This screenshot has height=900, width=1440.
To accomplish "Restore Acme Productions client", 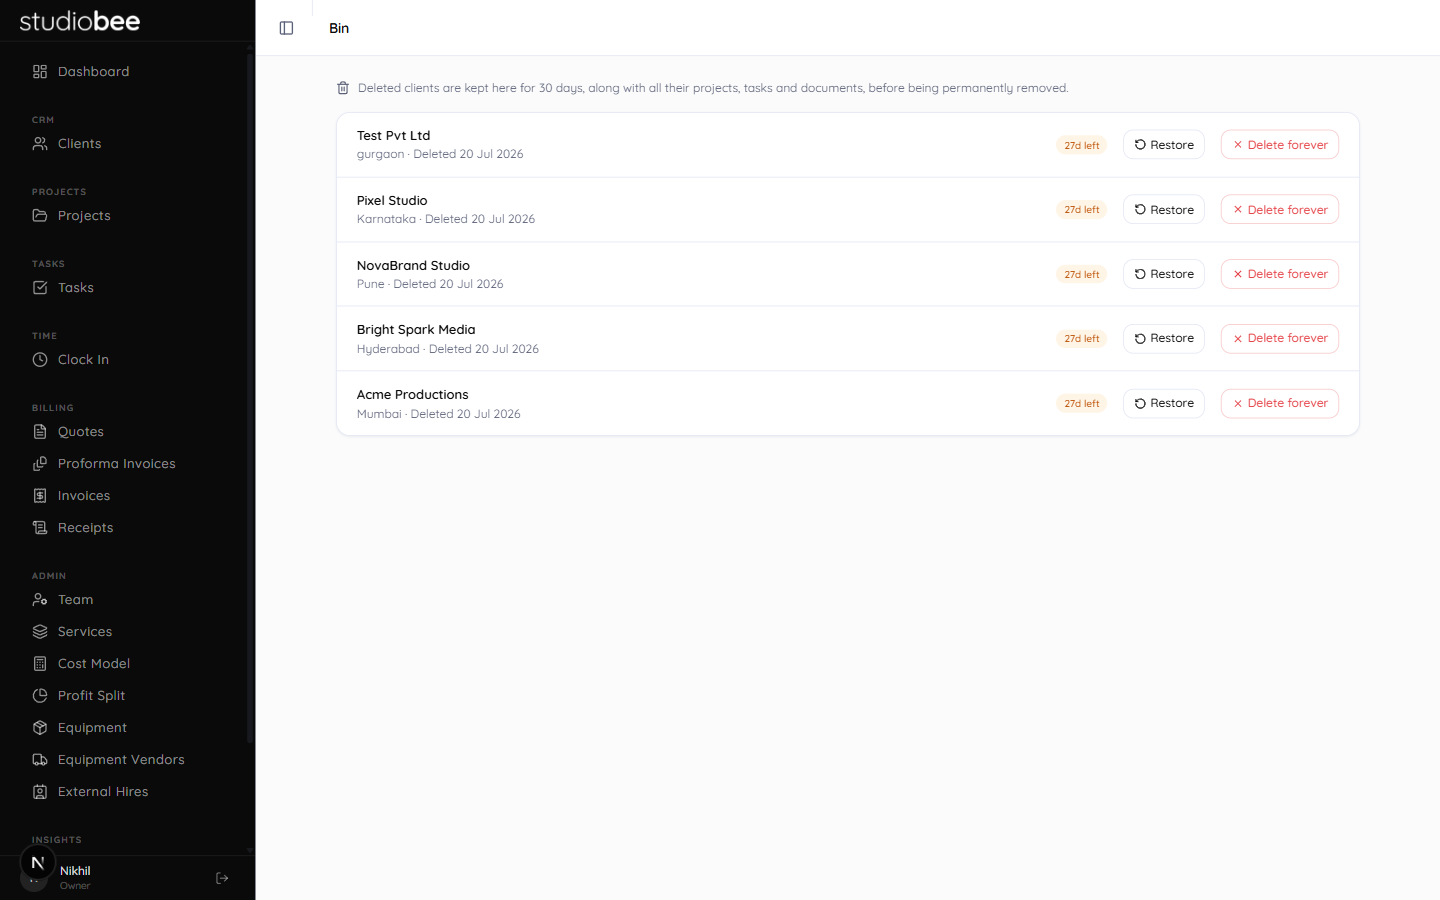I will point(1164,404).
